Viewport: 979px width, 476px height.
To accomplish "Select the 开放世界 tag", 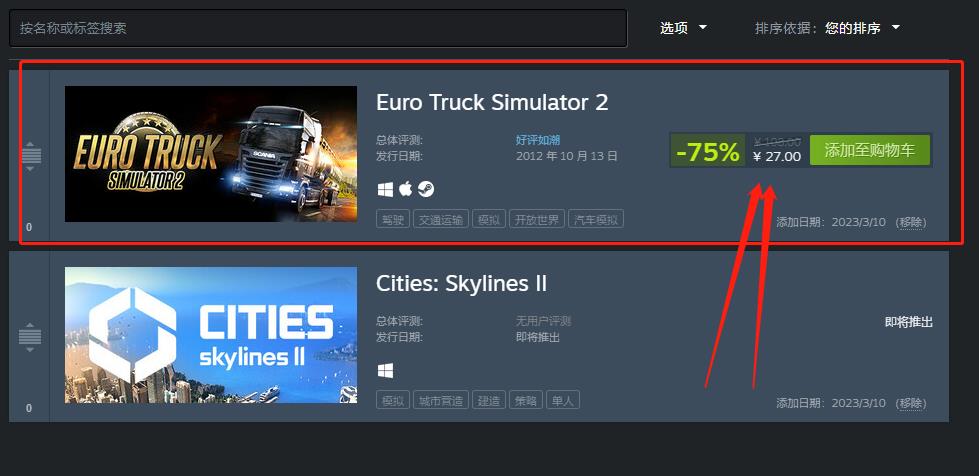I will (537, 219).
